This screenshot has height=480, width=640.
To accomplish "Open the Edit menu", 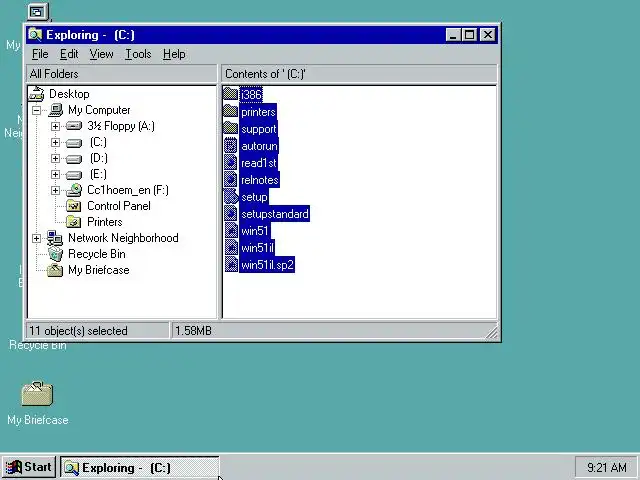I will (x=69, y=54).
